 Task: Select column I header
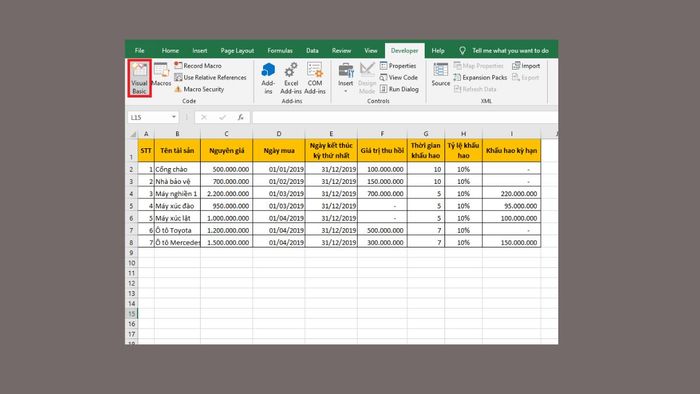click(512, 133)
